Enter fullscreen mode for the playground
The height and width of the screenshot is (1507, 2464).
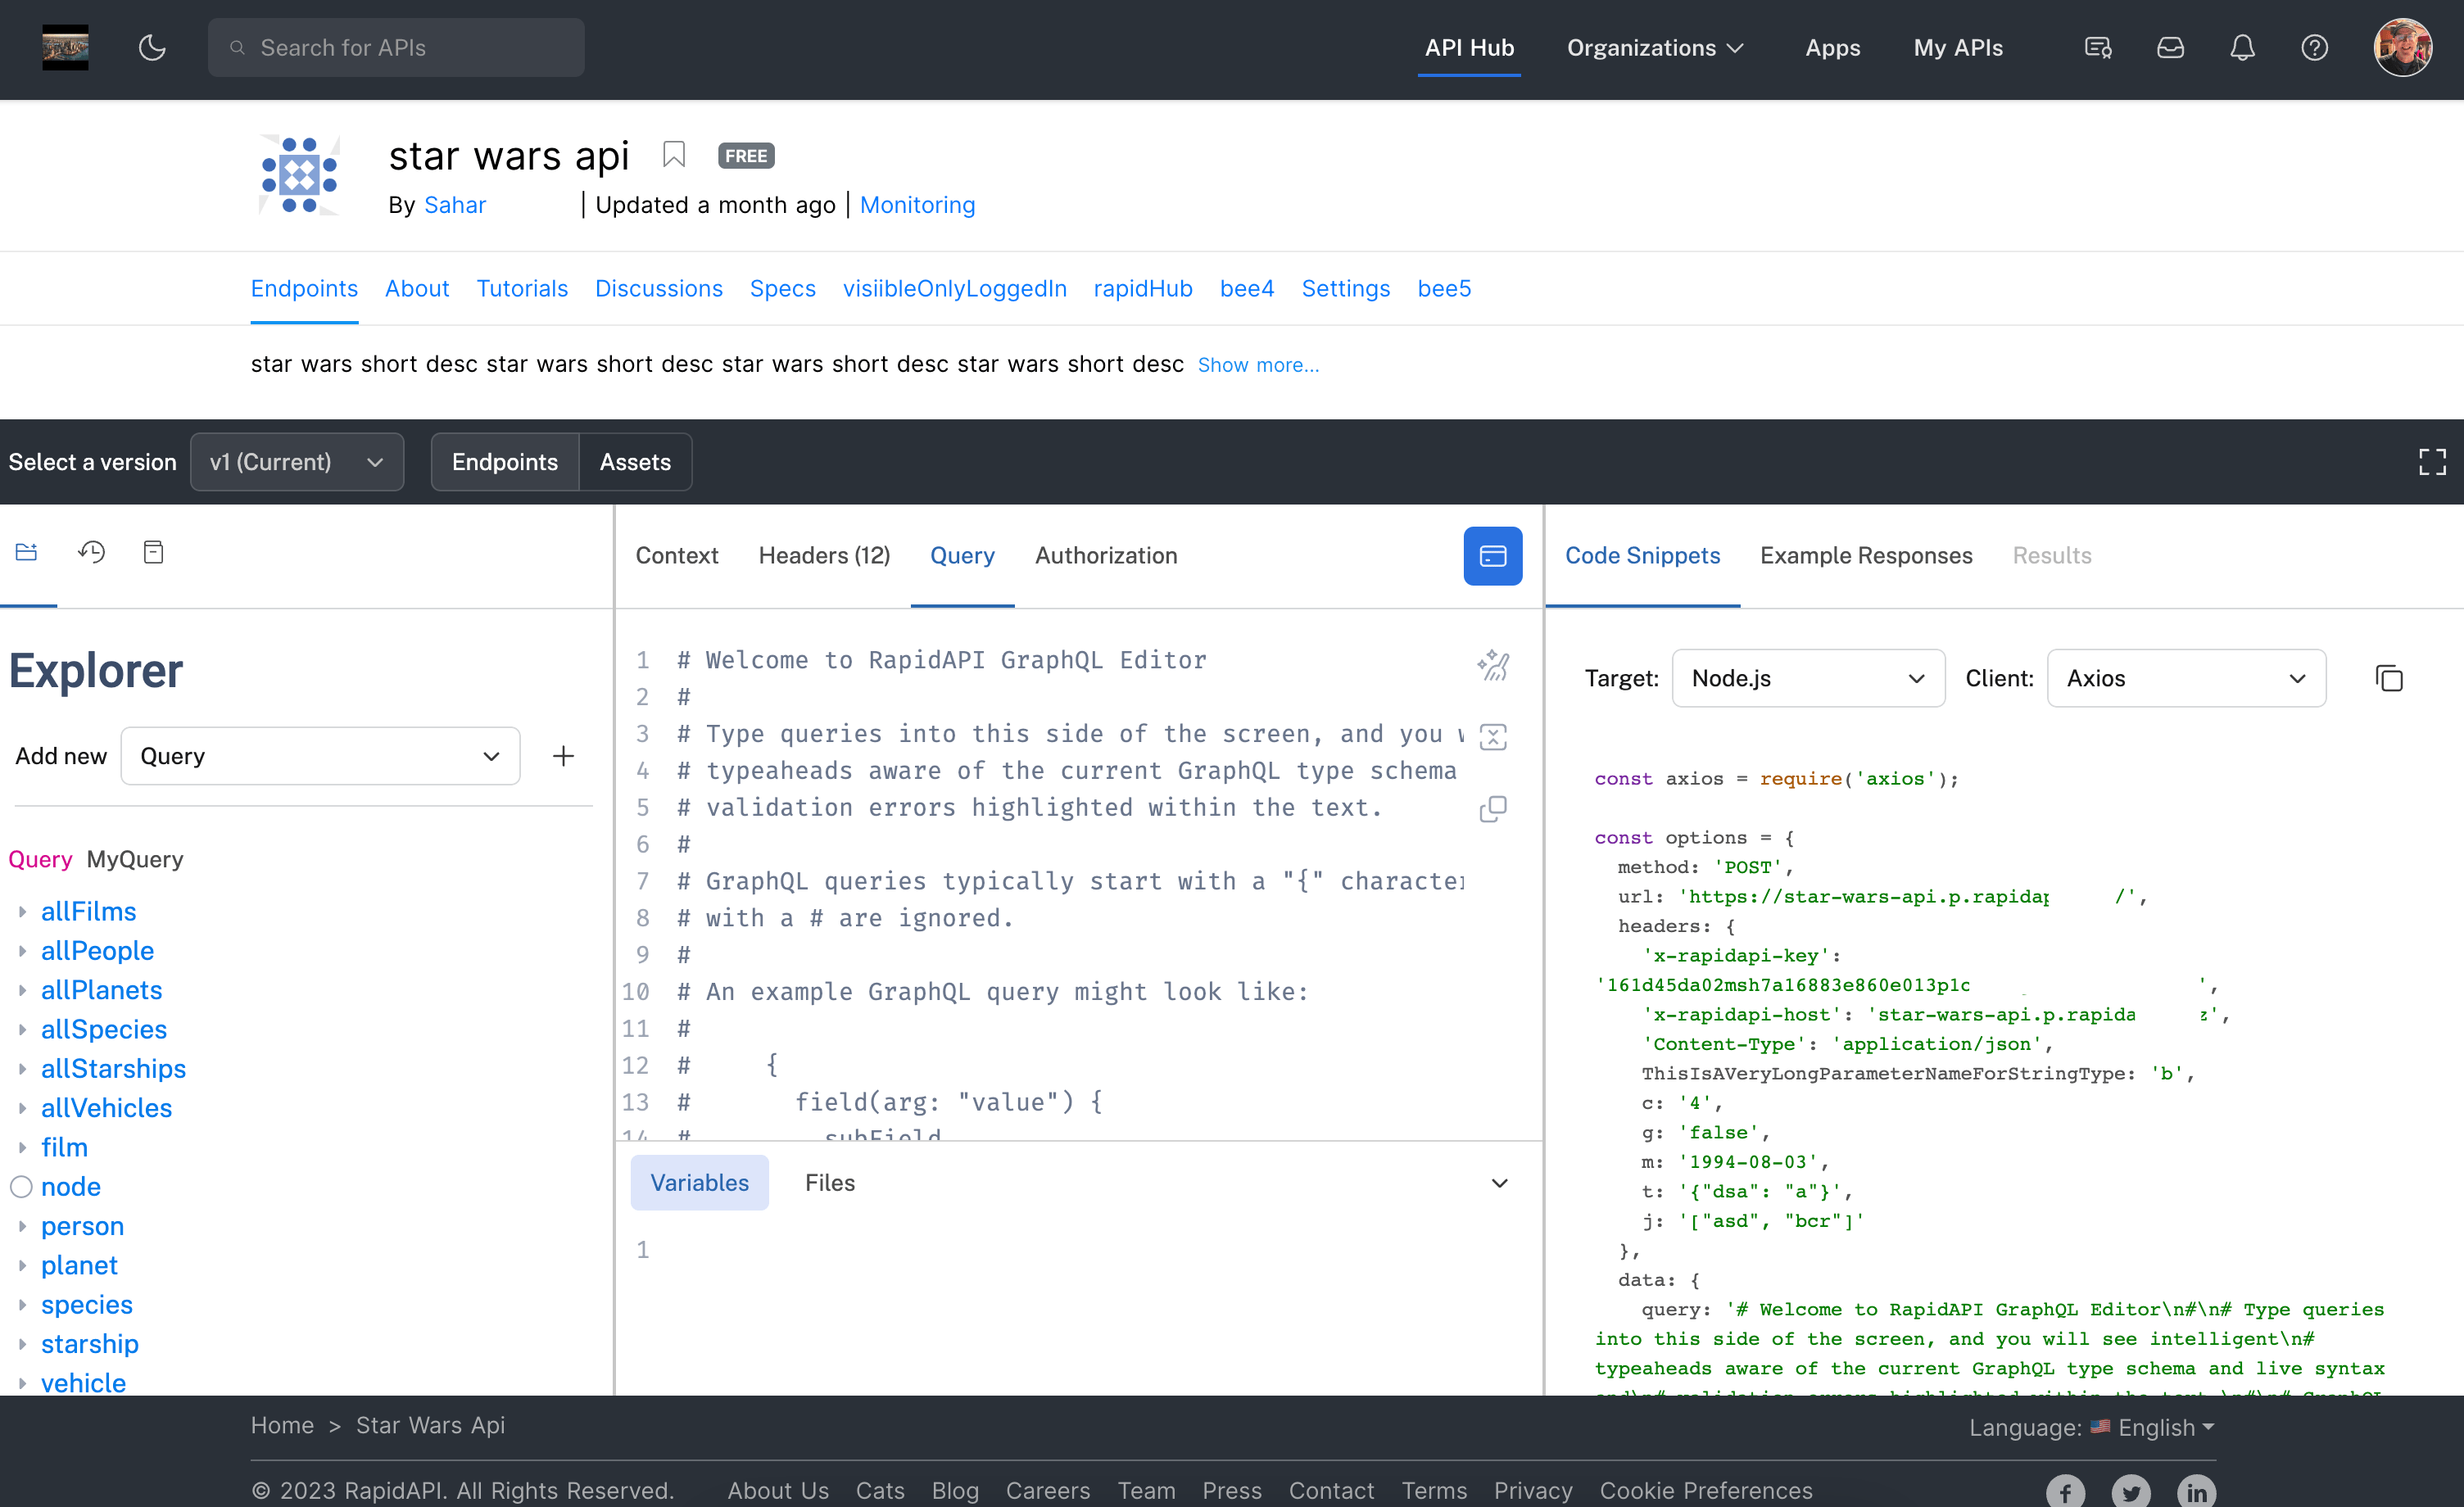pyautogui.click(x=2432, y=462)
